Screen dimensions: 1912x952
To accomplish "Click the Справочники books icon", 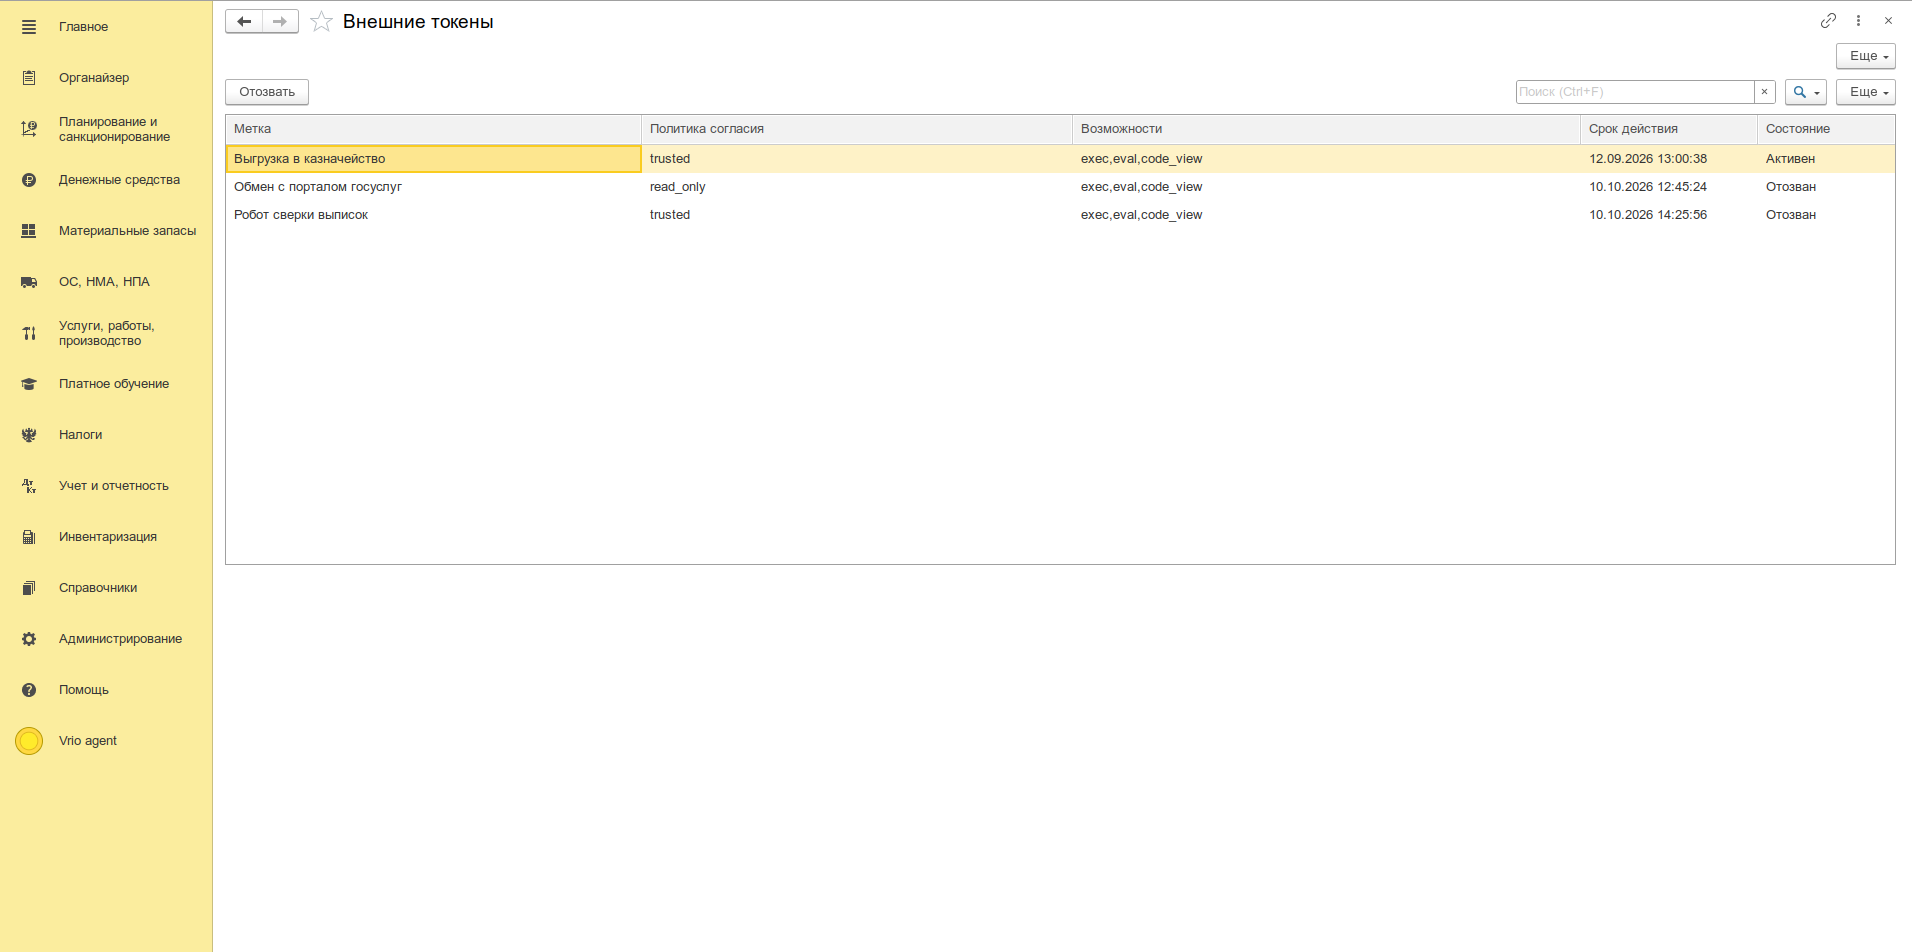I will (29, 588).
